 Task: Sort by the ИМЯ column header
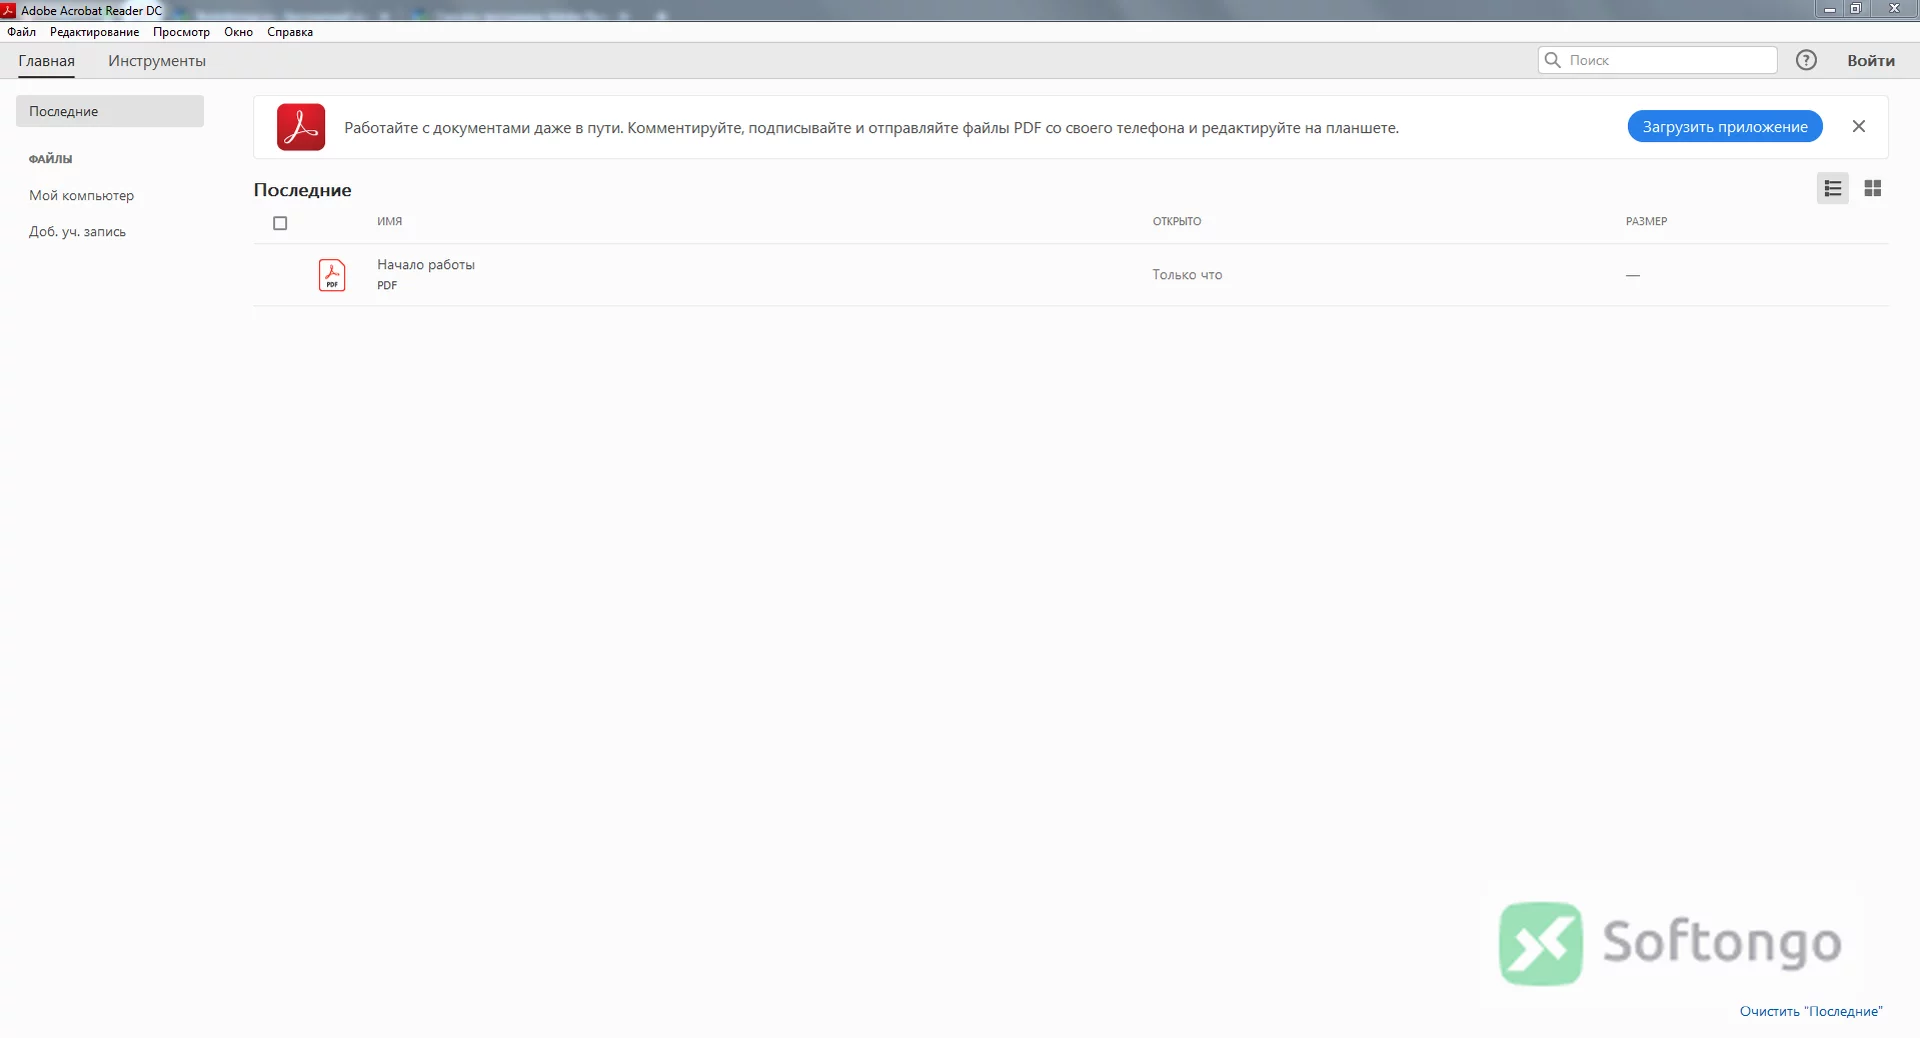point(390,222)
